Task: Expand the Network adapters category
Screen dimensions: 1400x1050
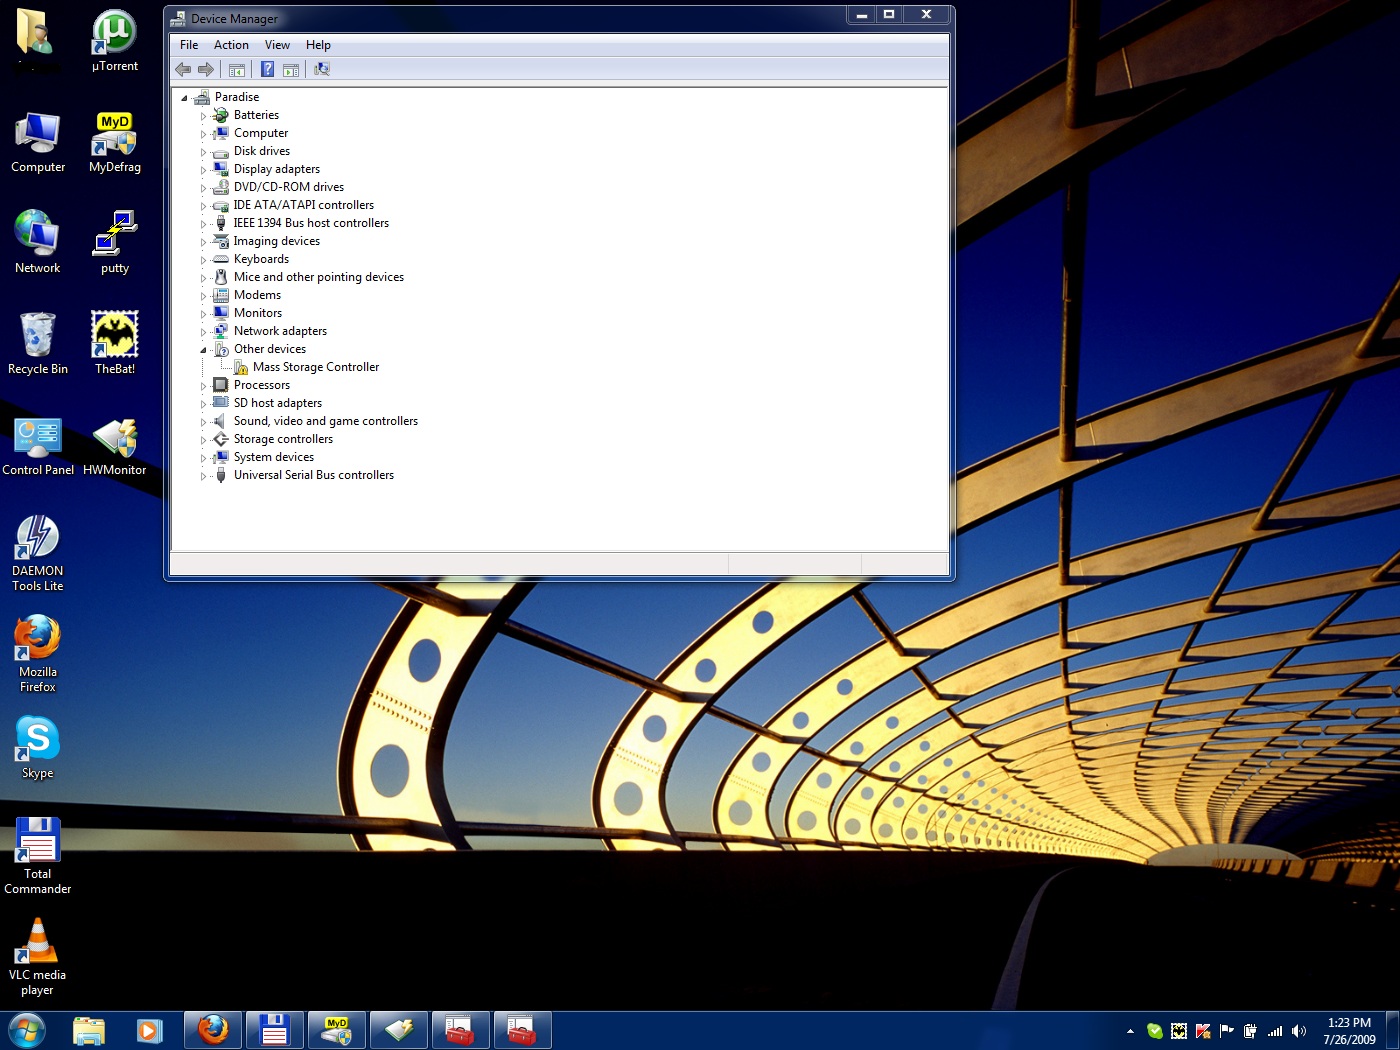Action: click(x=203, y=332)
